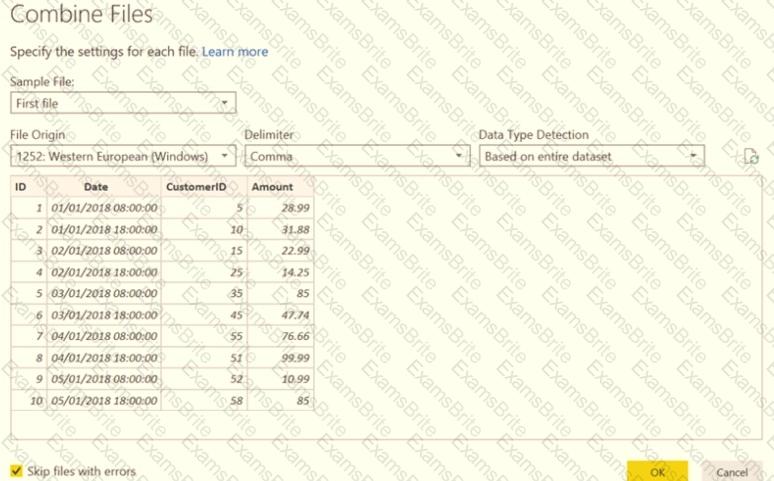774x481 pixels.
Task: Open the Sample File dropdown
Action: tap(123, 103)
